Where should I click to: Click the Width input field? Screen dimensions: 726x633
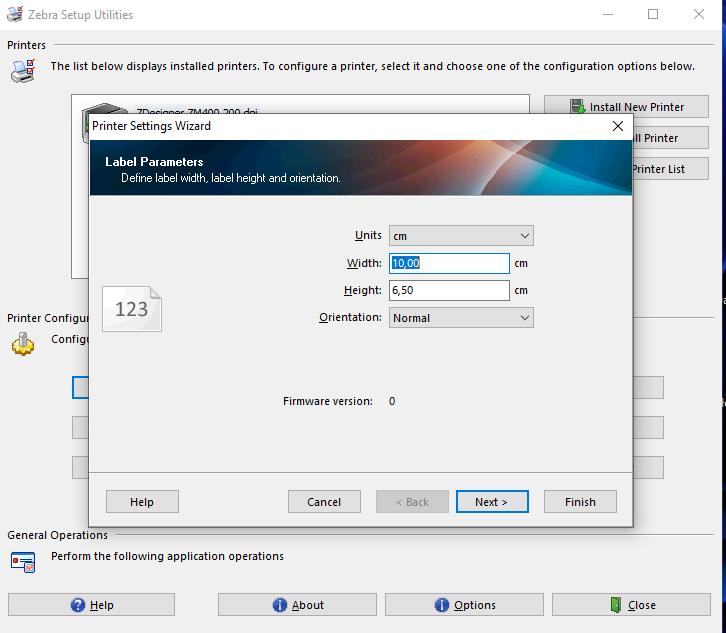(449, 263)
